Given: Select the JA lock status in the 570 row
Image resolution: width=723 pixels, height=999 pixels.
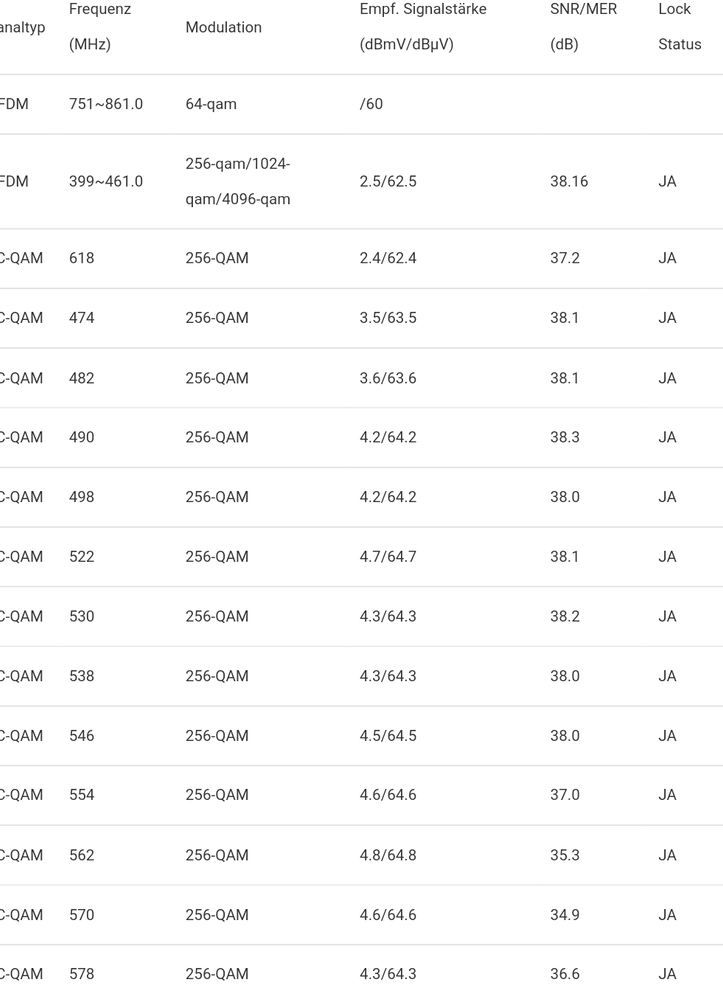Looking at the screenshot, I should pyautogui.click(x=667, y=915).
